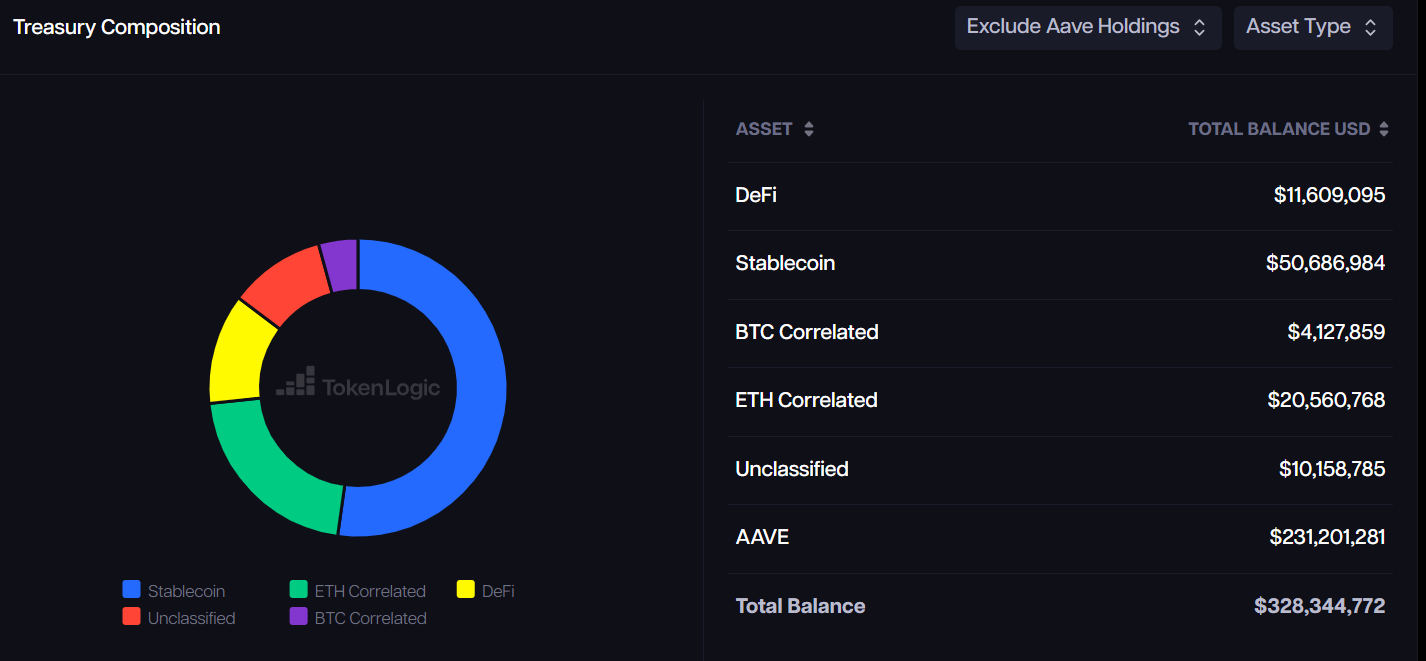Select the Stablecoin table row
The height and width of the screenshot is (661, 1426).
(x=1060, y=263)
